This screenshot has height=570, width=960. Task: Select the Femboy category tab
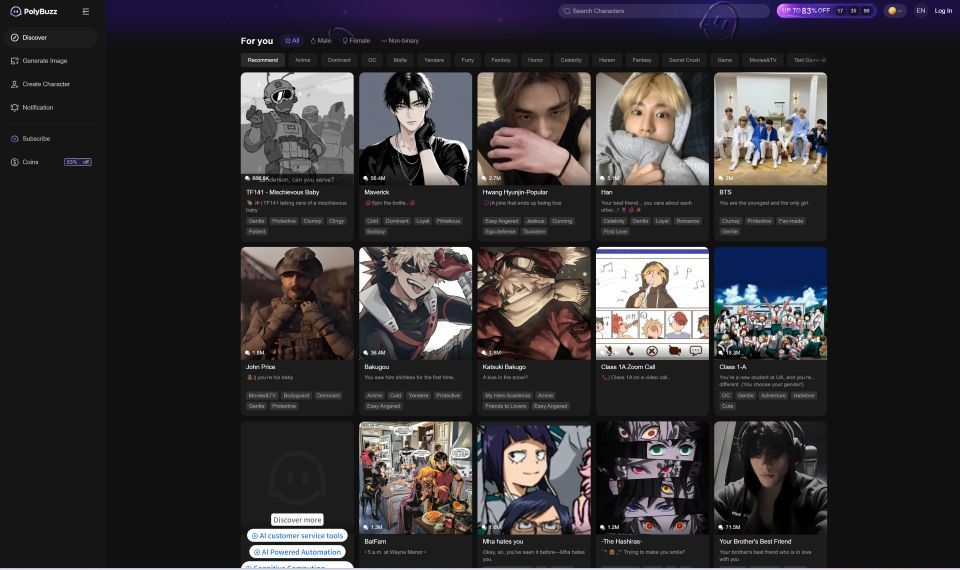pos(501,60)
